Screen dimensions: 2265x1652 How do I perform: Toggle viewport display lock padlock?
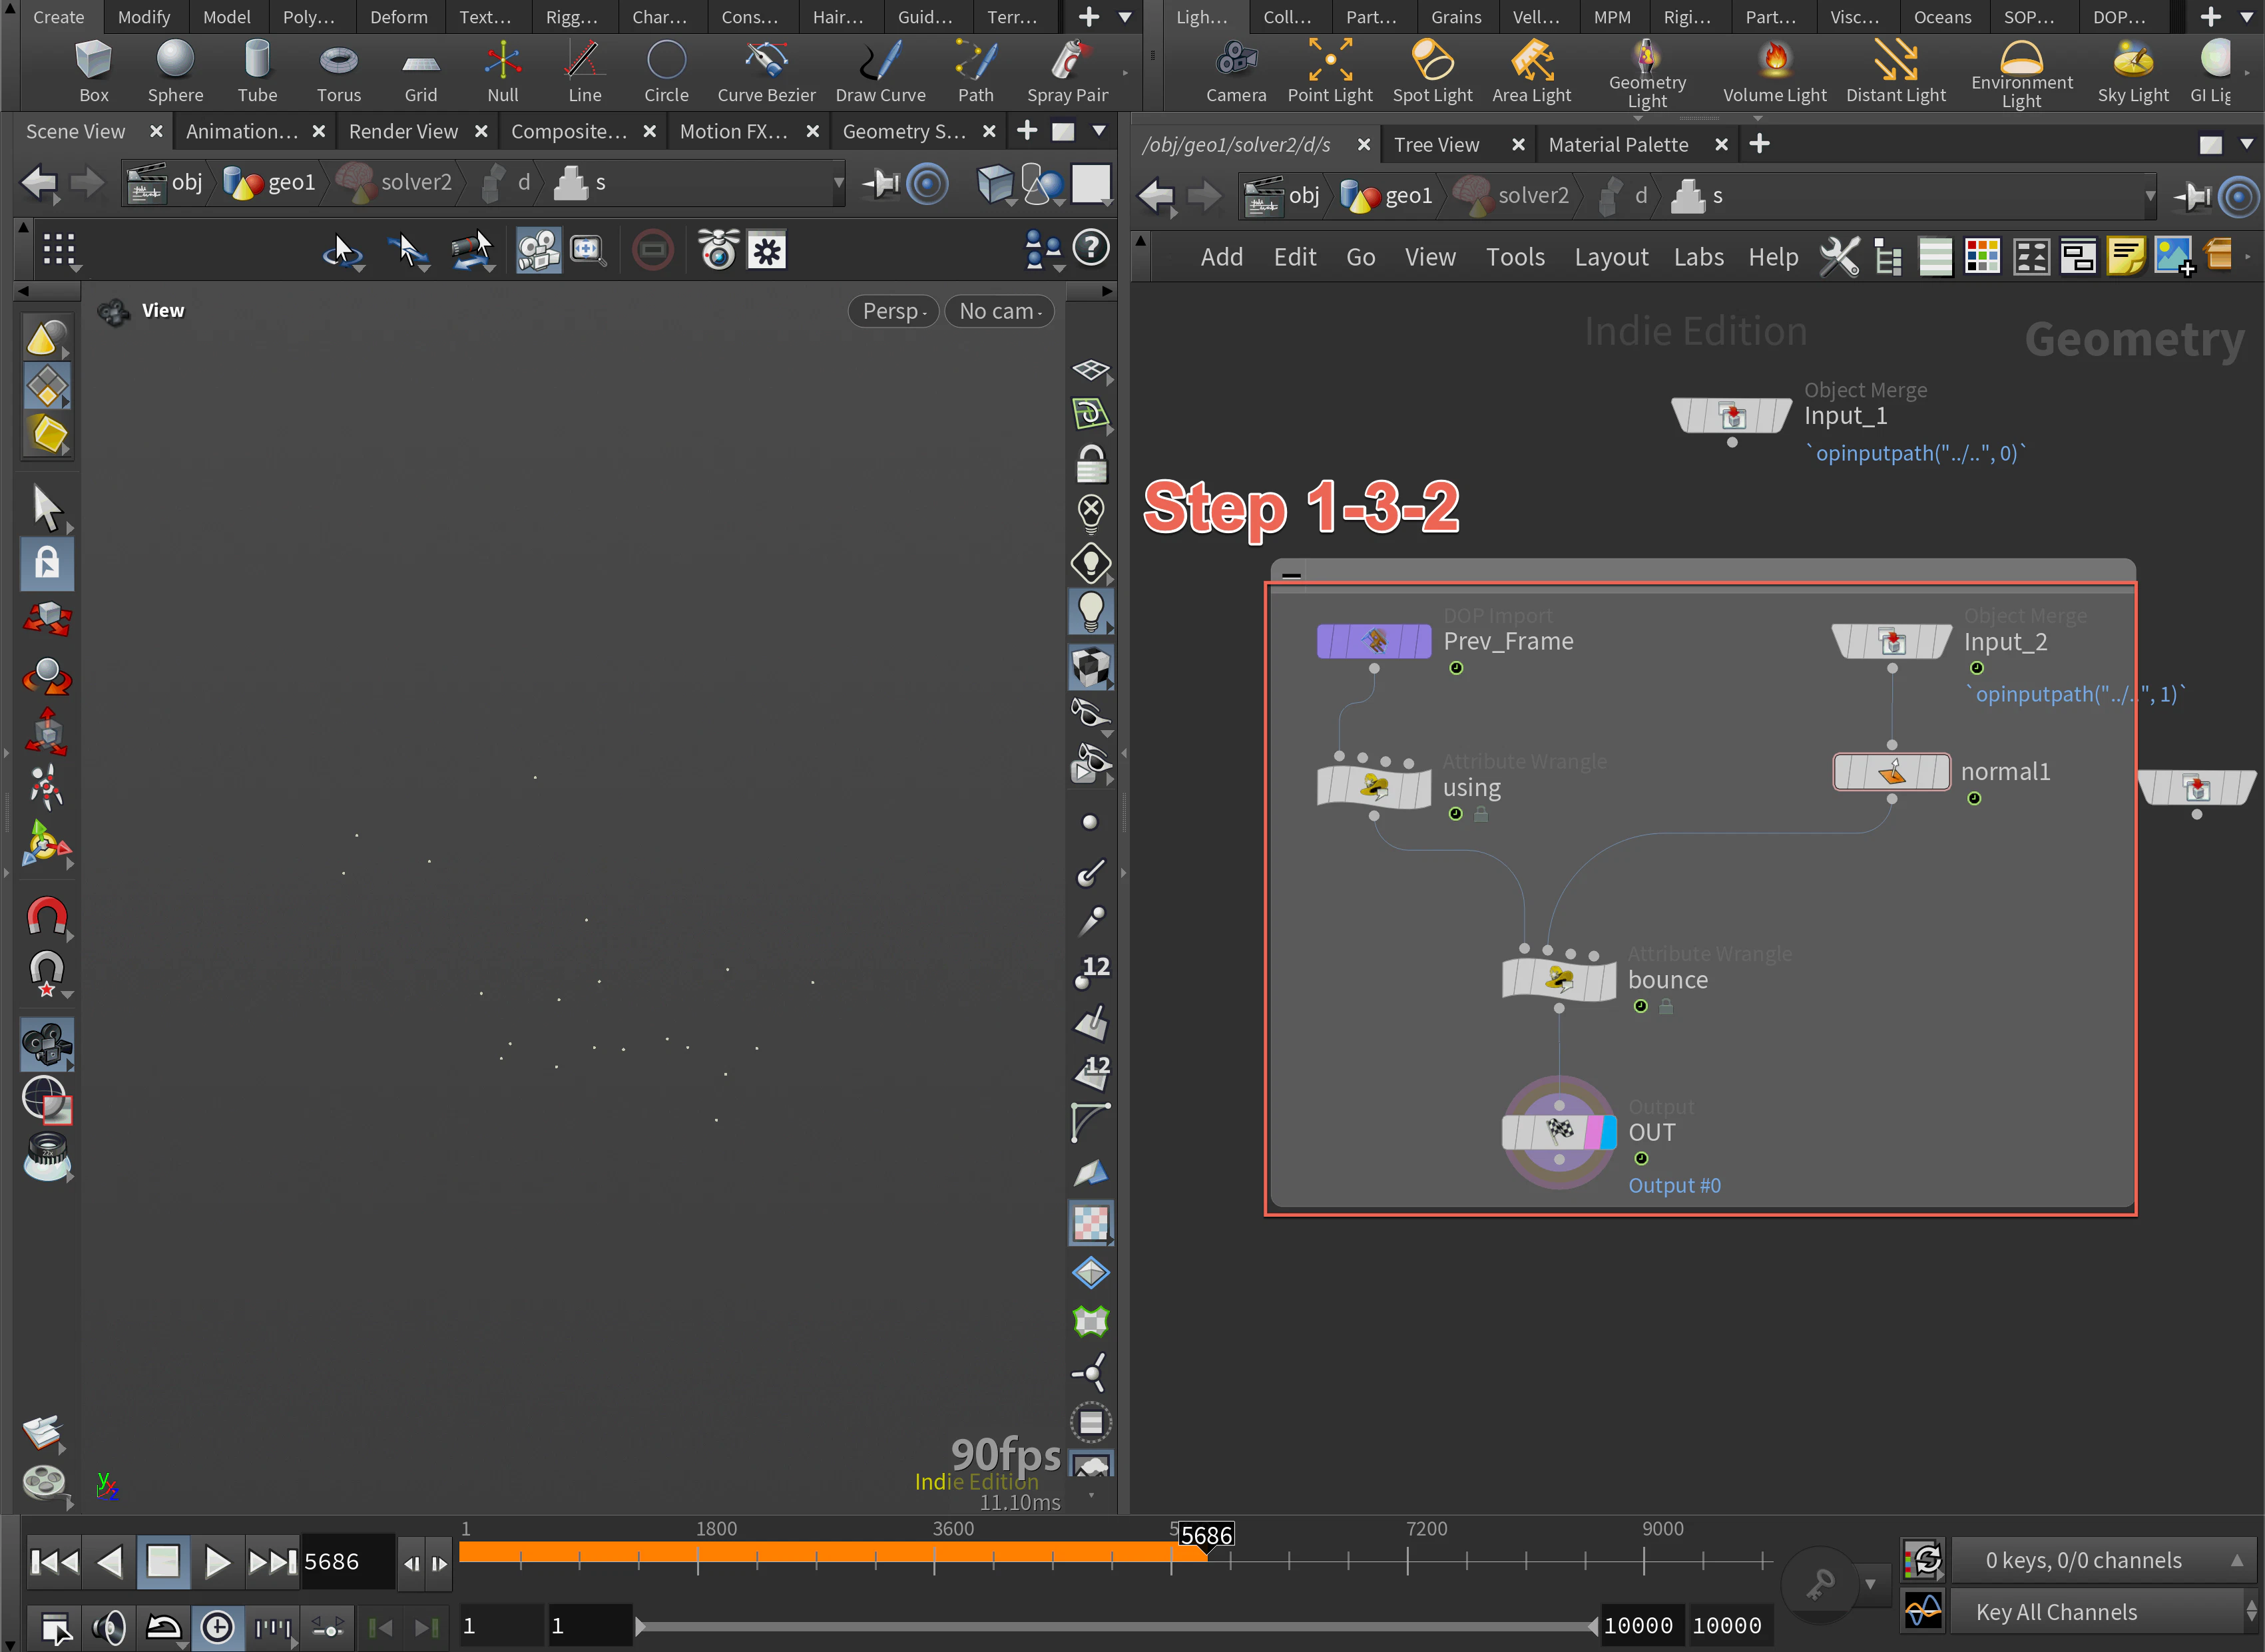pyautogui.click(x=1090, y=465)
